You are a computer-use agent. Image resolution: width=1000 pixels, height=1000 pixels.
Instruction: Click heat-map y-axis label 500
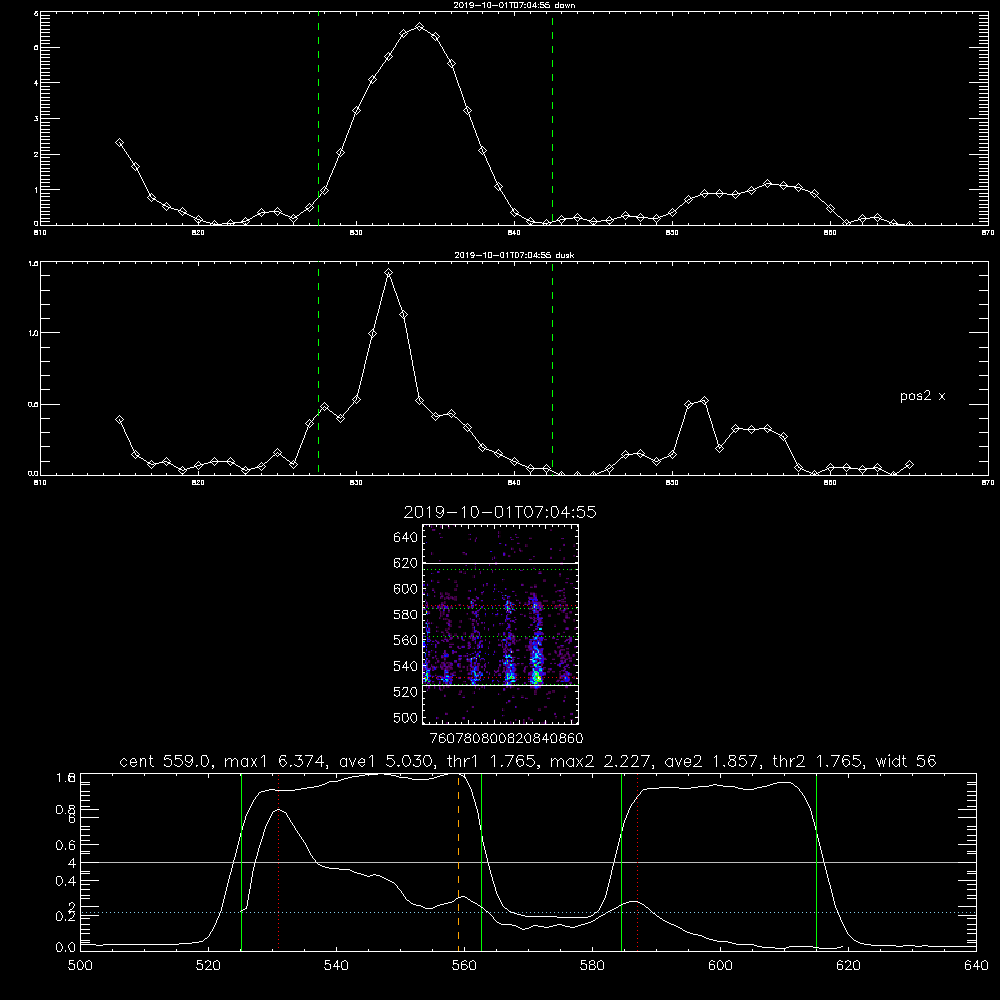(406, 717)
